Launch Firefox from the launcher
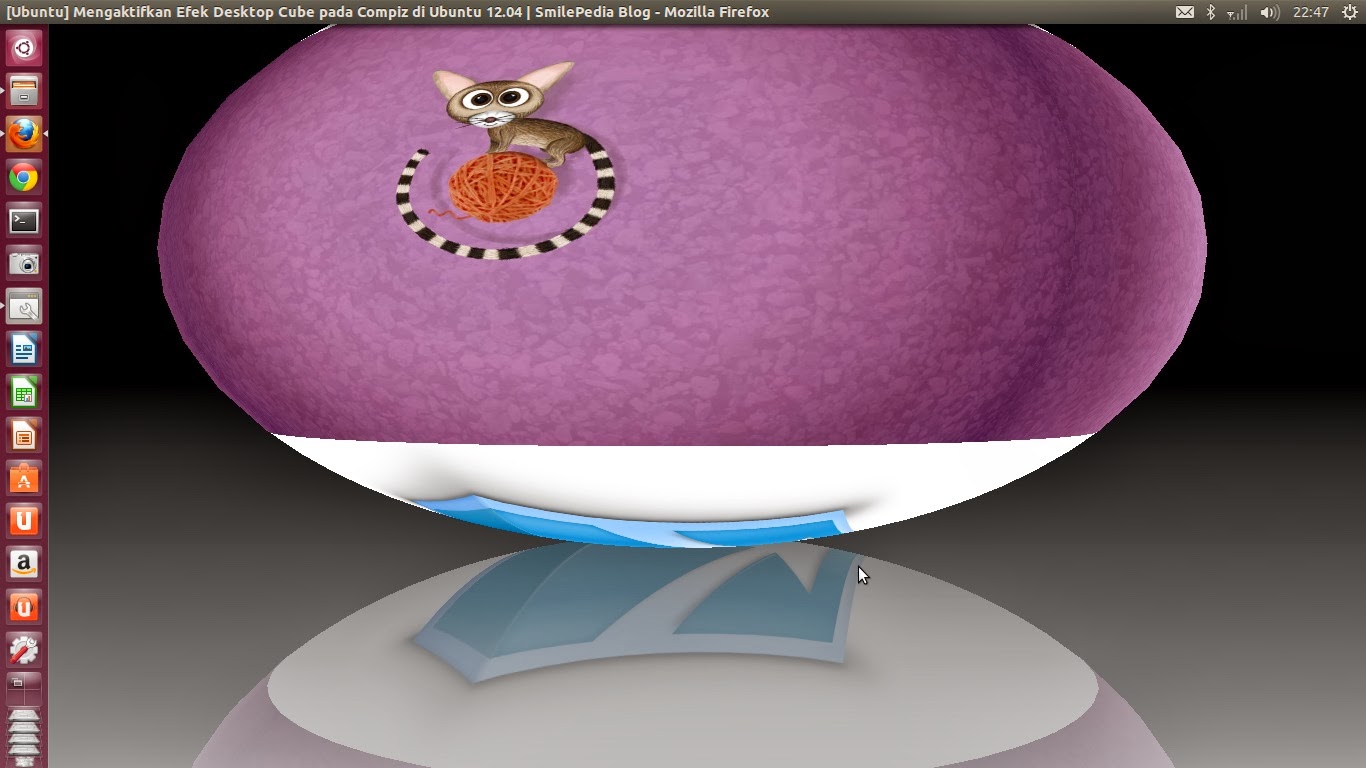Screen dimensions: 1366x768 click(24, 134)
